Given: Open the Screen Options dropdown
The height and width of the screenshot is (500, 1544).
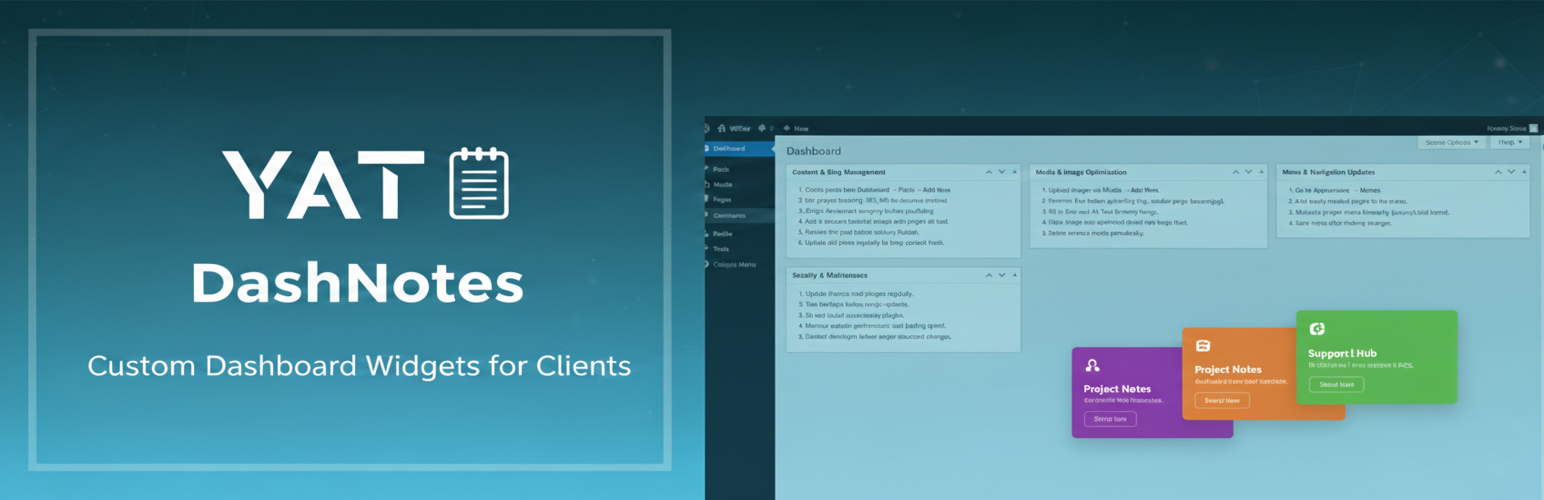Looking at the screenshot, I should tap(1450, 142).
